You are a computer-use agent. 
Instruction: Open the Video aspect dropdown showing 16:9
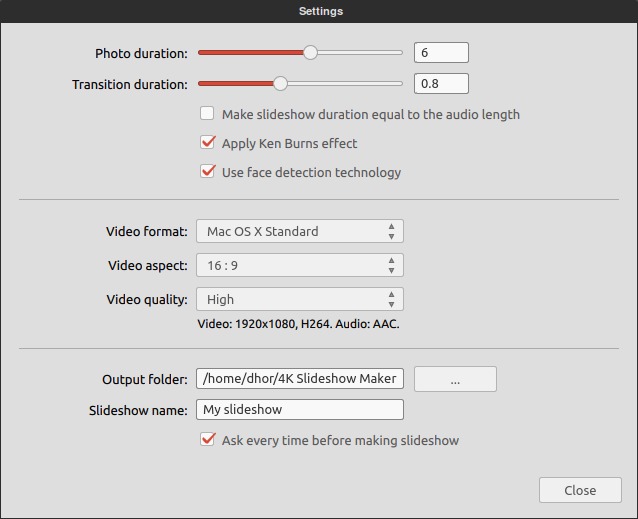(299, 265)
